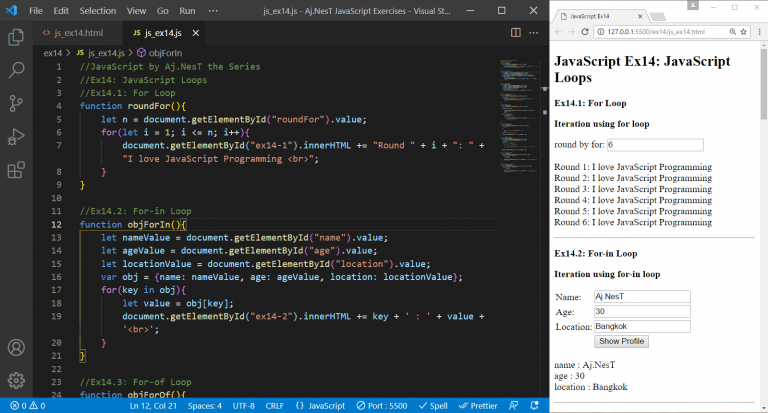Bookmark the page with star icon
This screenshot has width=768, height=413.
(744, 32)
